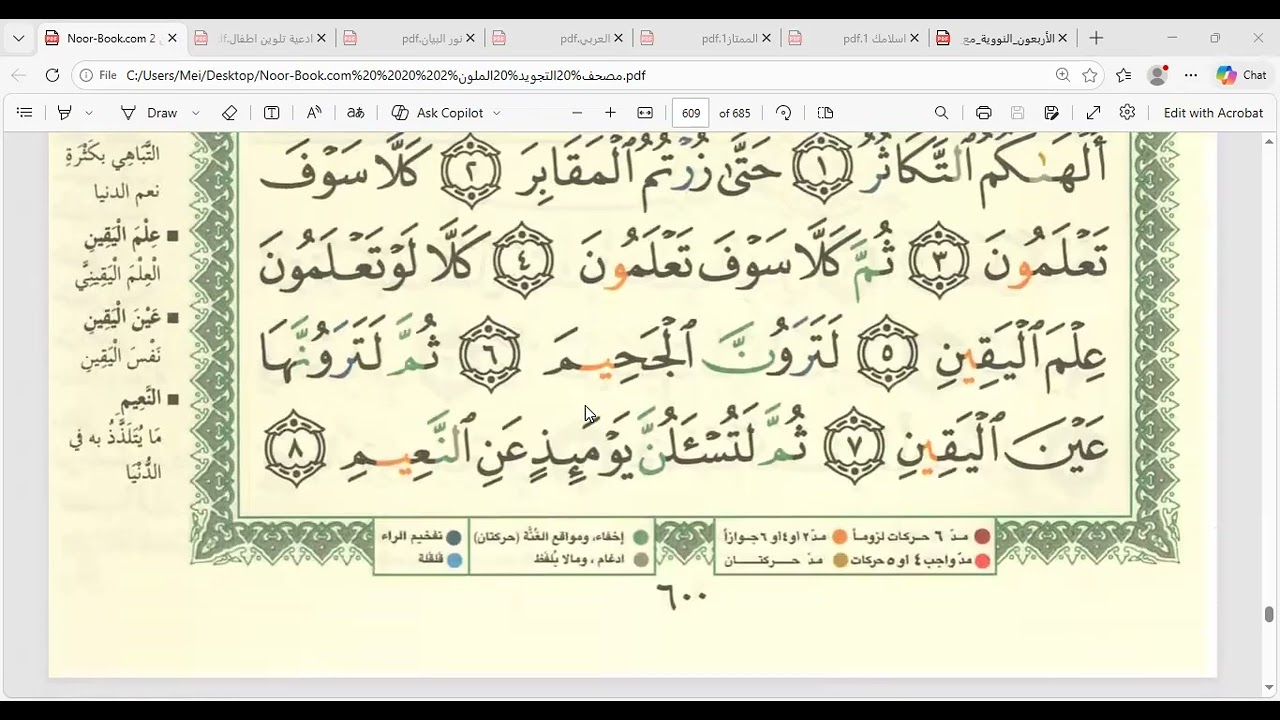Screen dimensions: 1280x720
Task: Click the Ask Copilot button
Action: [x=437, y=113]
